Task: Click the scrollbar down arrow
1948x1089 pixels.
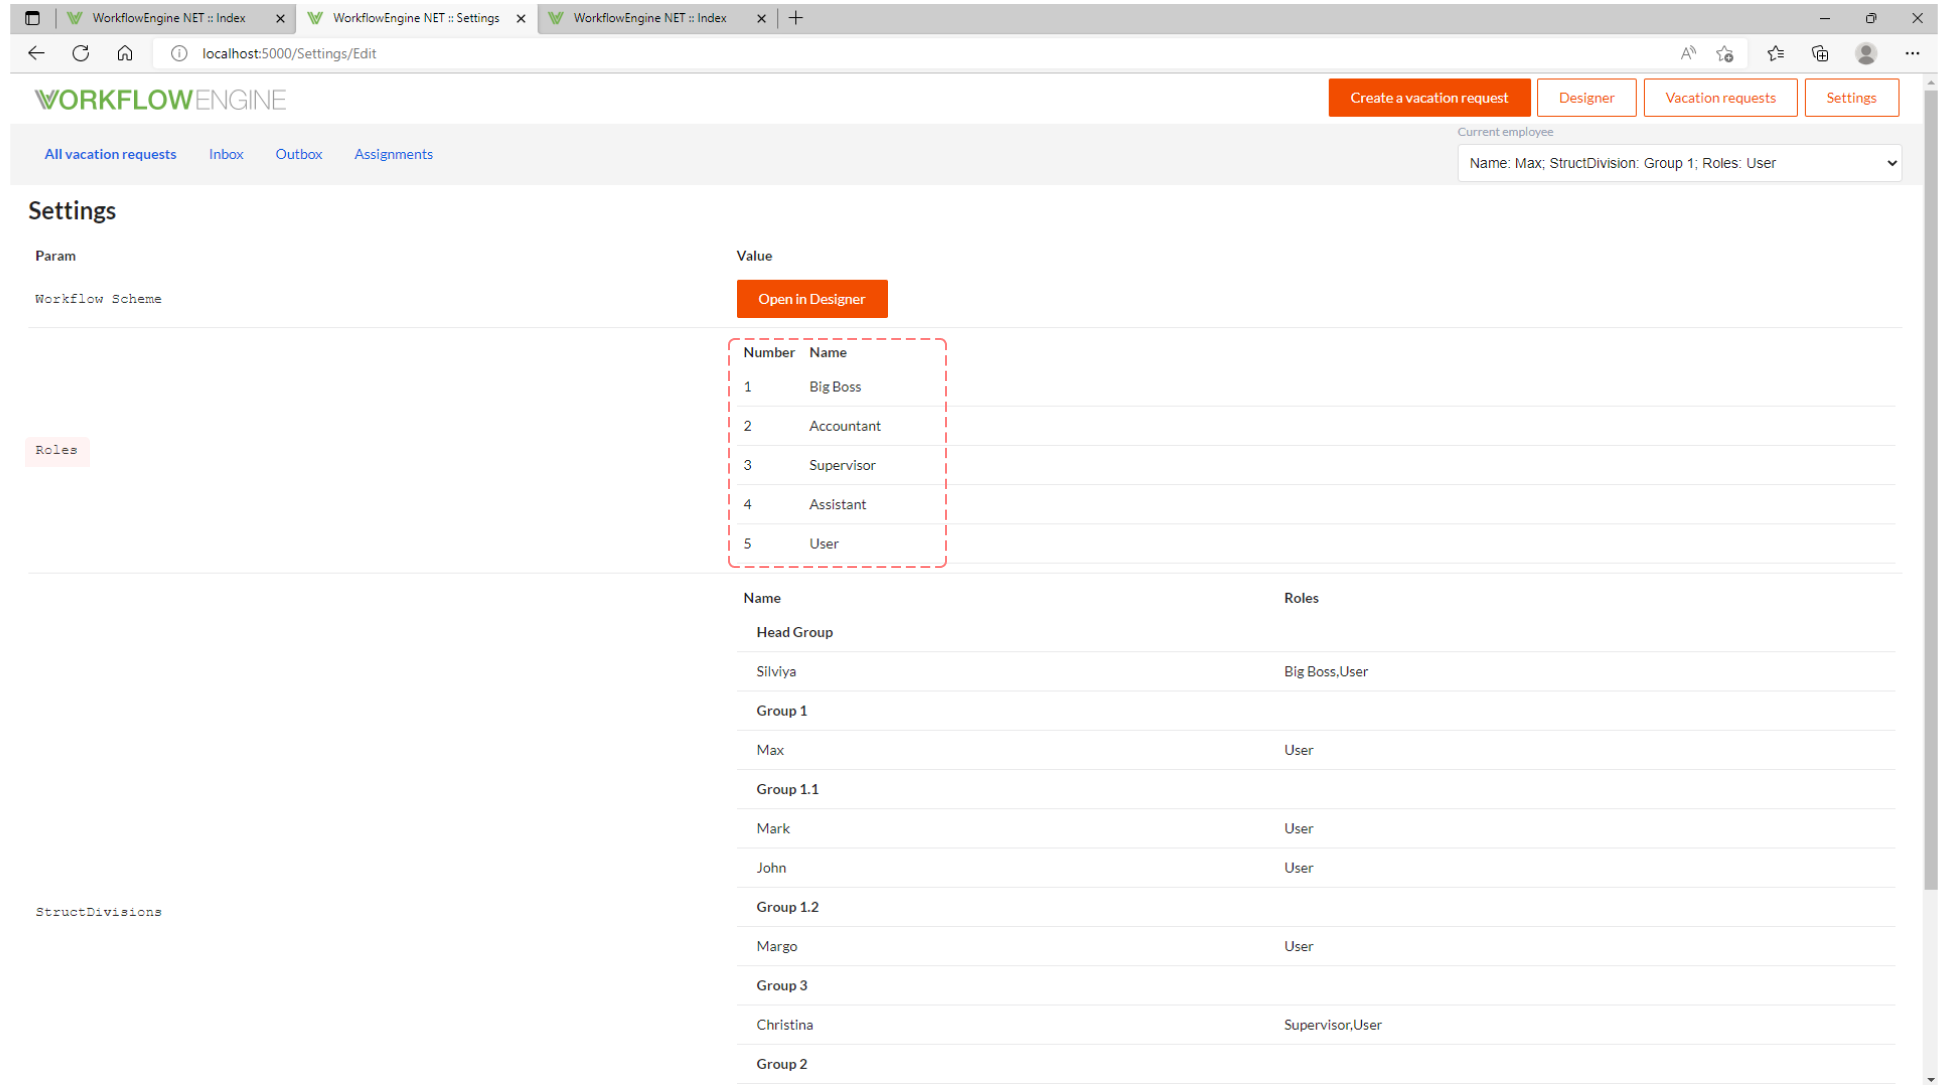Action: pyautogui.click(x=1930, y=1080)
